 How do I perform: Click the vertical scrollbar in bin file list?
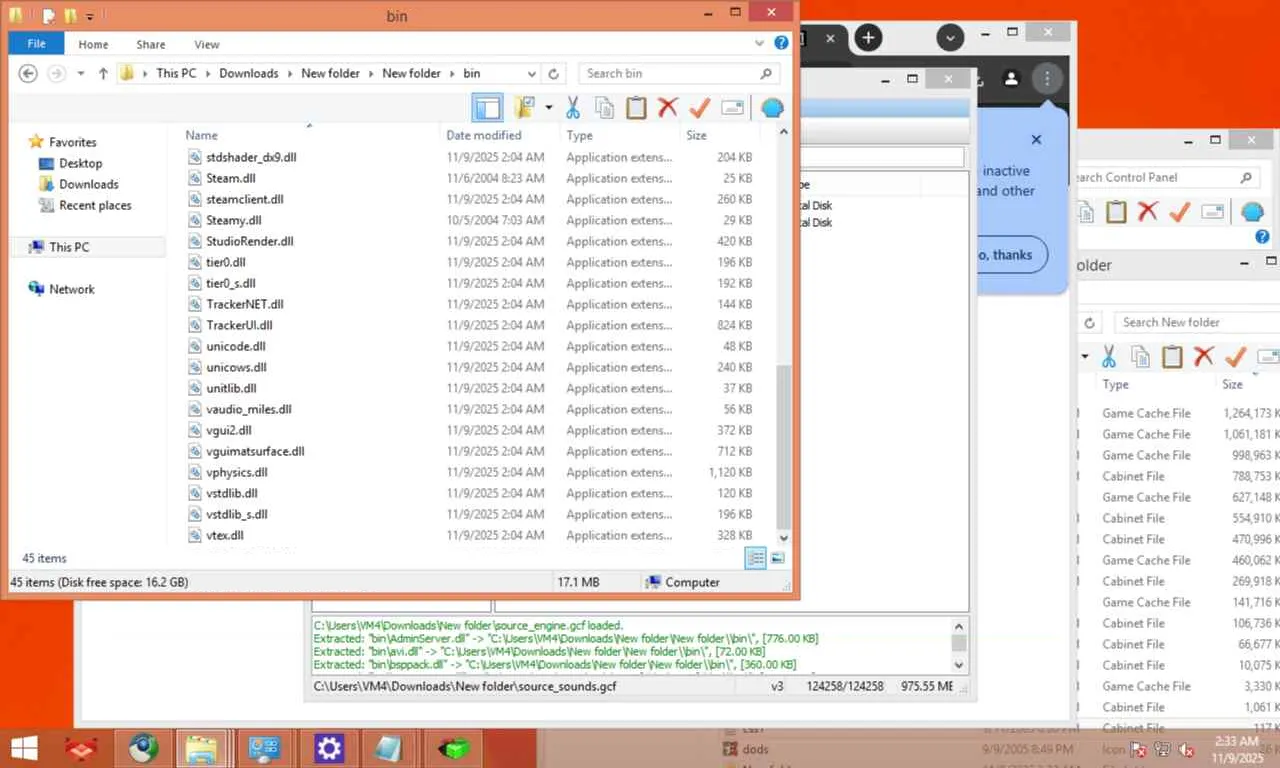click(784, 448)
